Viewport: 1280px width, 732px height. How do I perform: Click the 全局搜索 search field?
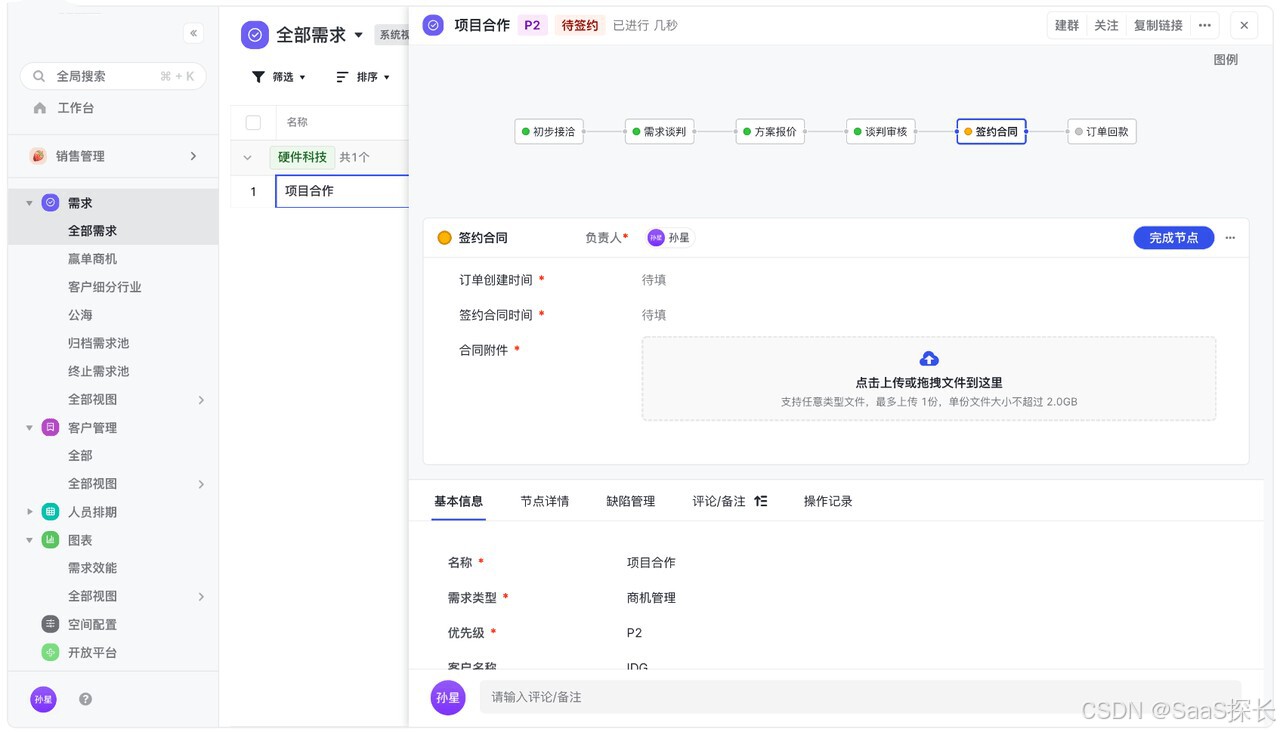click(x=113, y=76)
